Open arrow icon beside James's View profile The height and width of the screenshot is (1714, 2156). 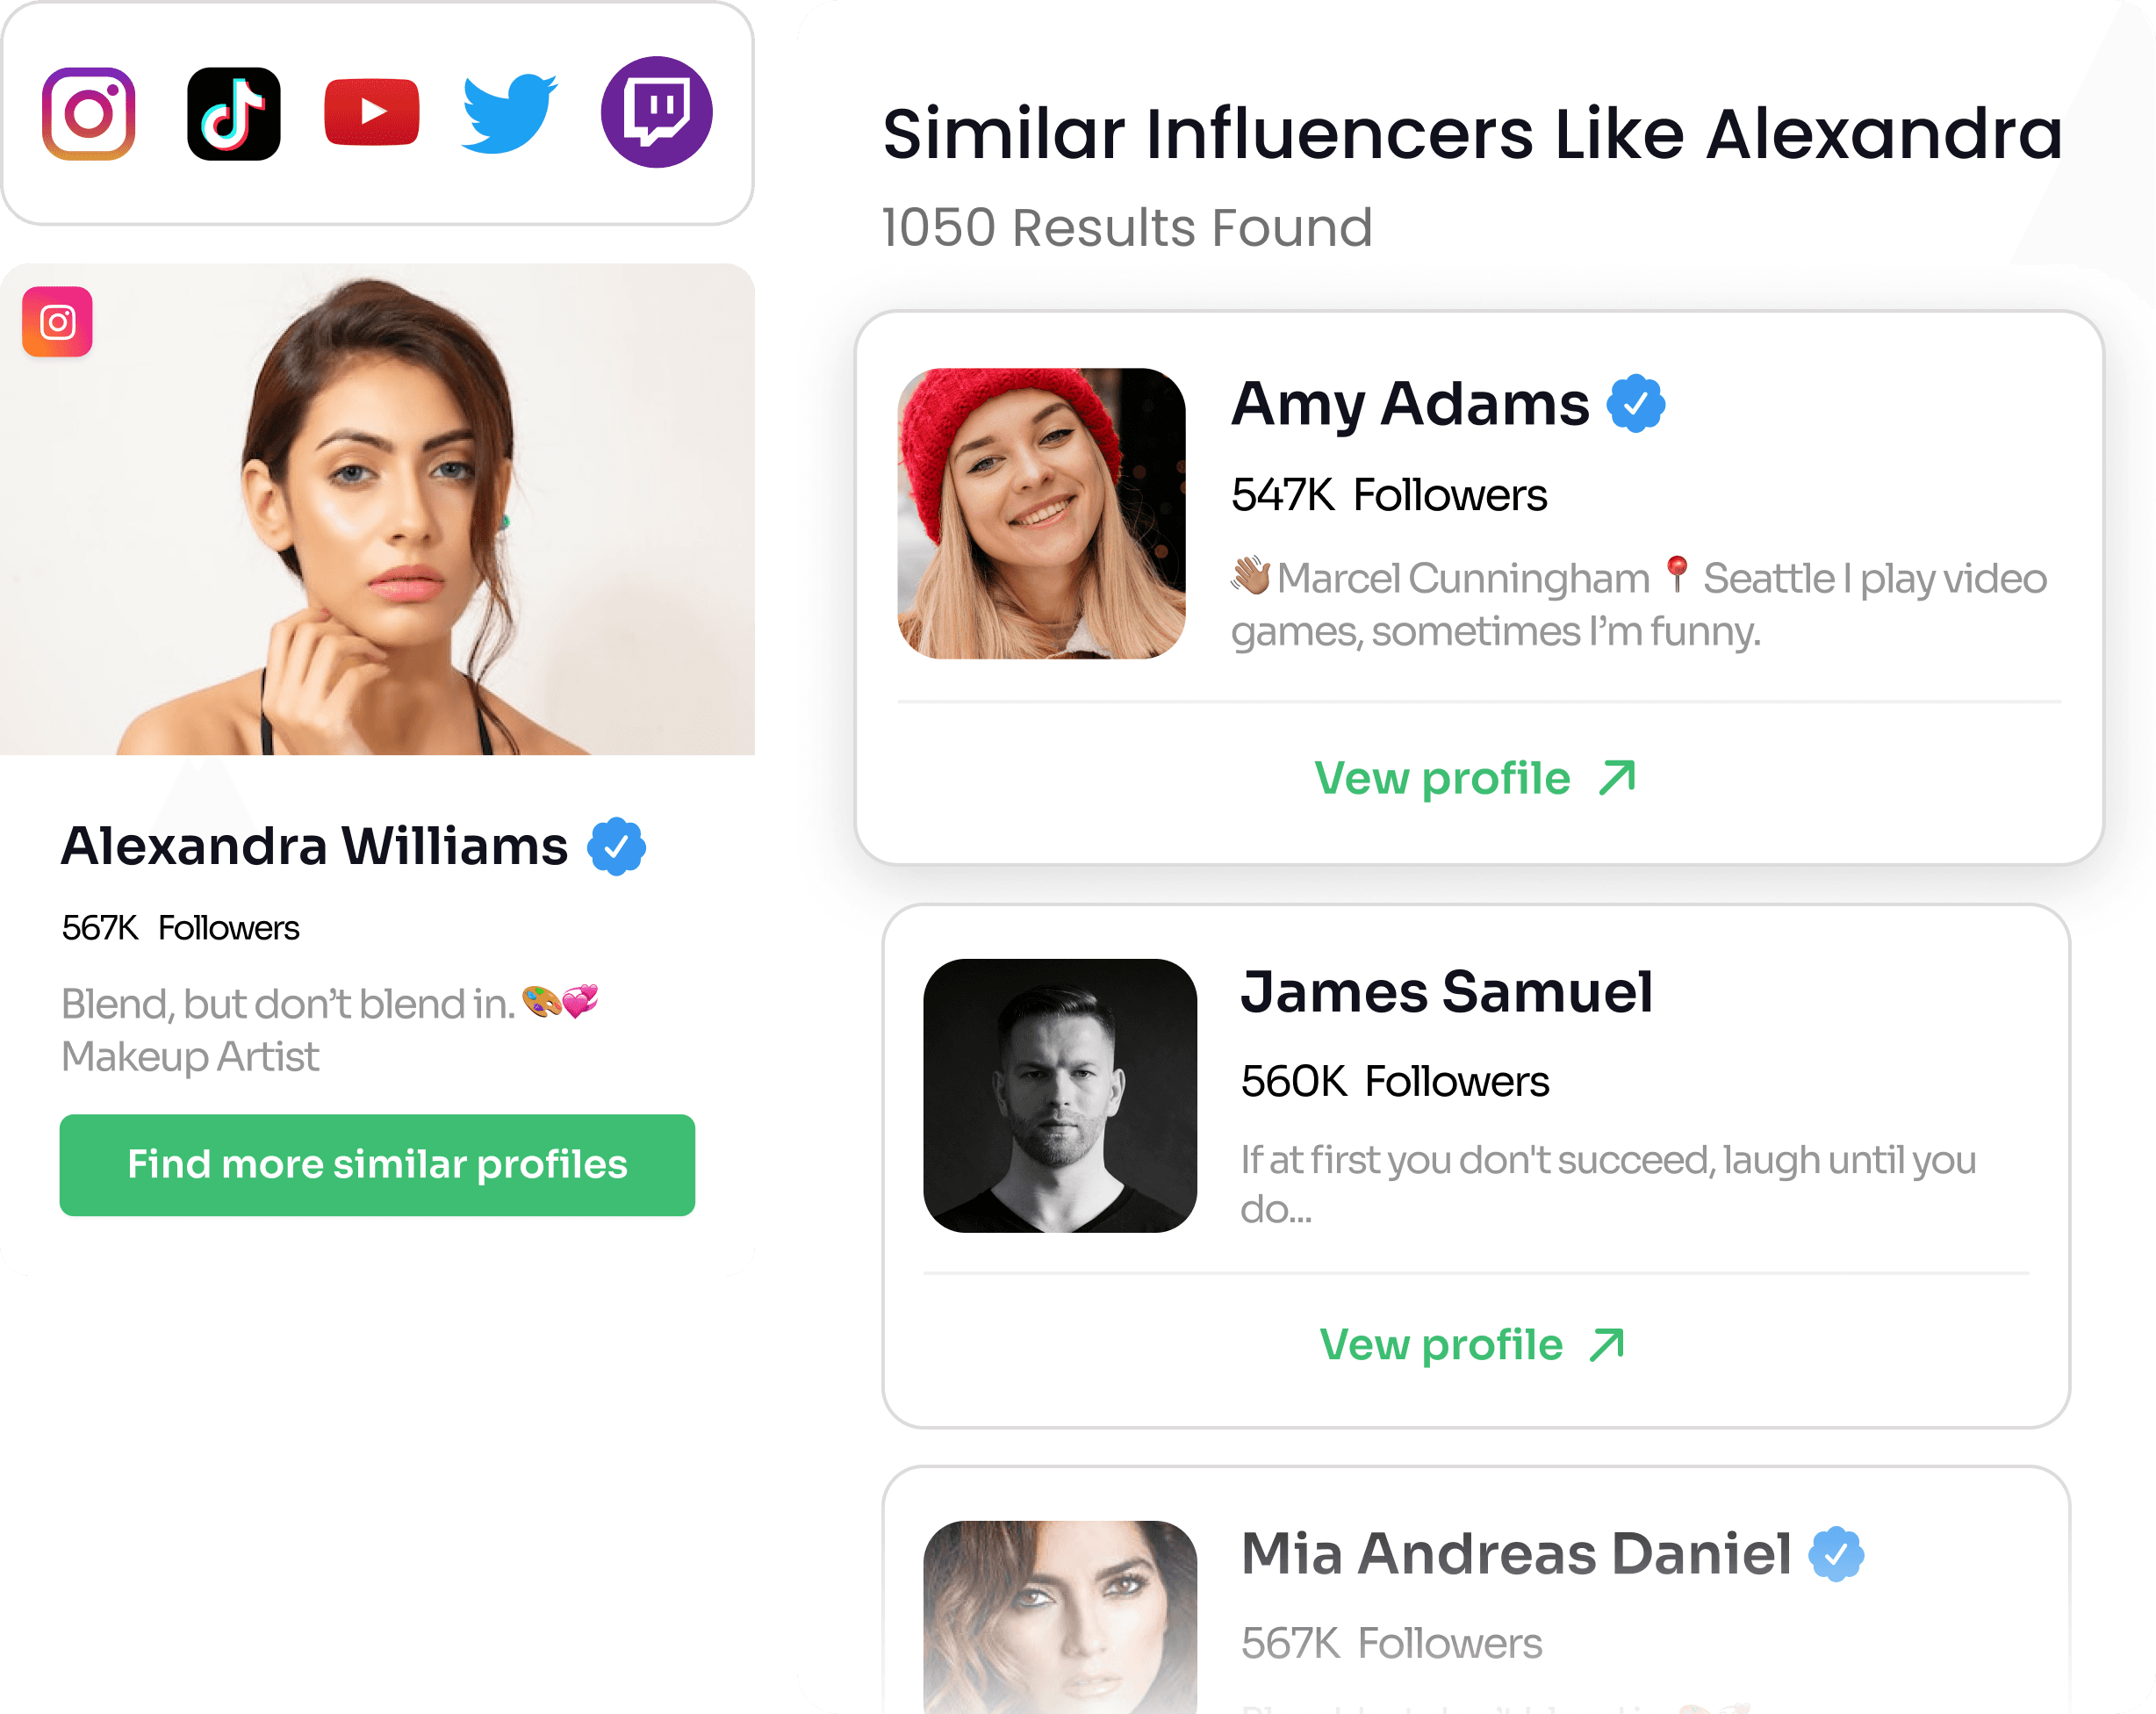[1607, 1345]
